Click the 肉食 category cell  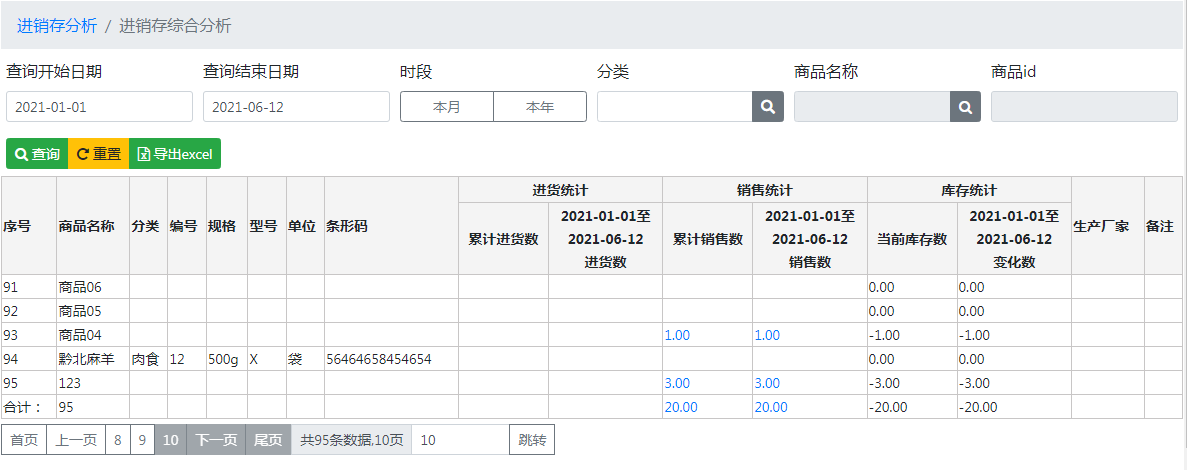point(148,360)
